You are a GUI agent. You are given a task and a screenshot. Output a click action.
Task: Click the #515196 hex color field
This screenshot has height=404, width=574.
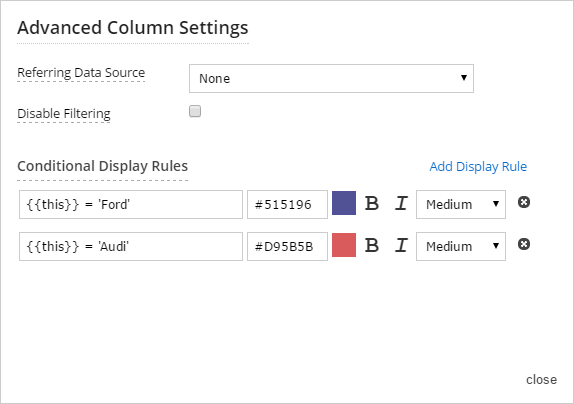click(x=287, y=204)
